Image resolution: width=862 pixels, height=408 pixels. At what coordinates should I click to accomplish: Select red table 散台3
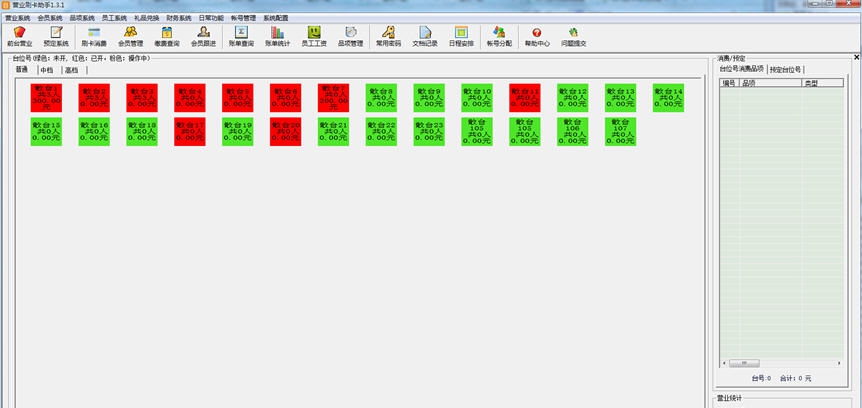pyautogui.click(x=142, y=98)
